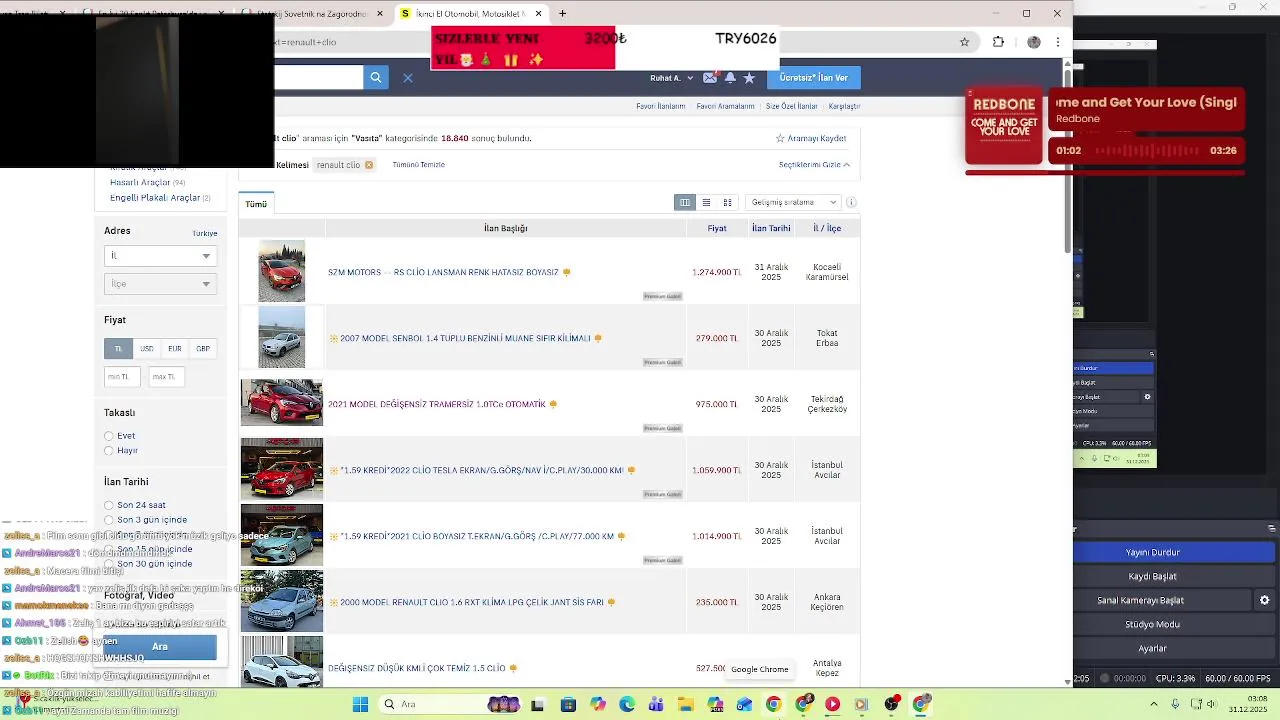Switch to gallery grid view icon
Image resolution: width=1280 pixels, height=720 pixels.
coord(727,202)
